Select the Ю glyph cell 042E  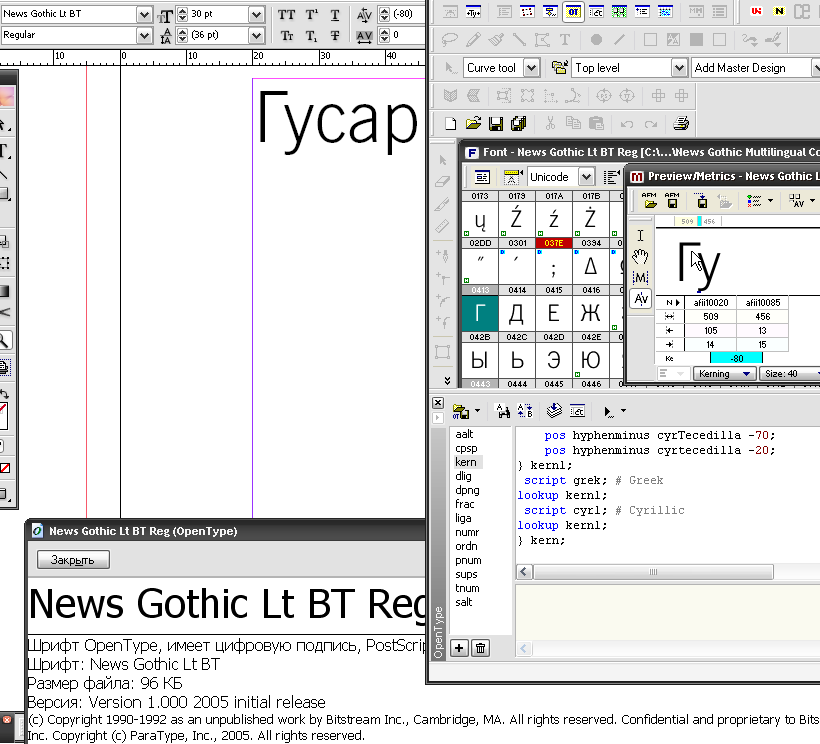[x=591, y=361]
